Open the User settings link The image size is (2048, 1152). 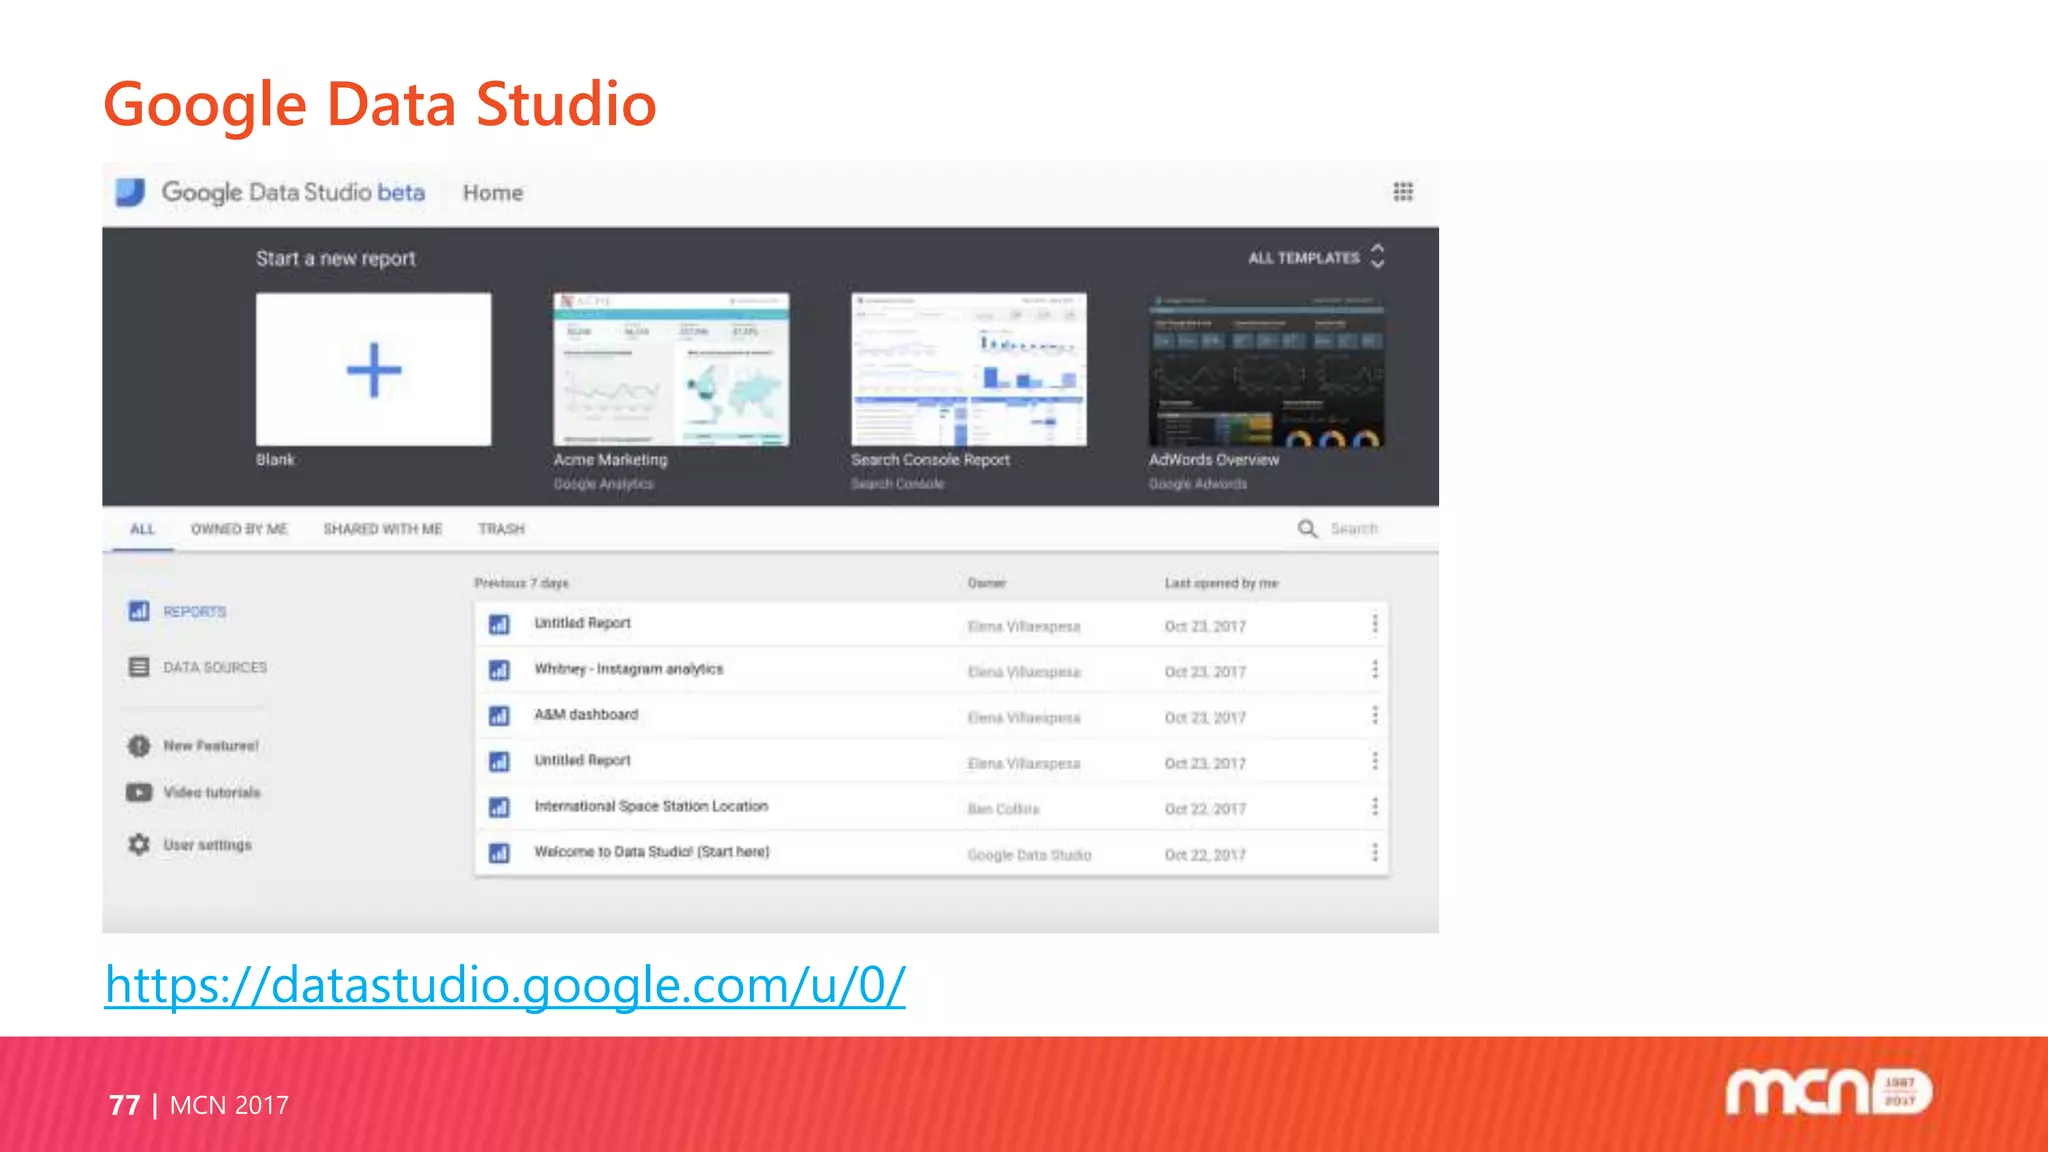[208, 845]
